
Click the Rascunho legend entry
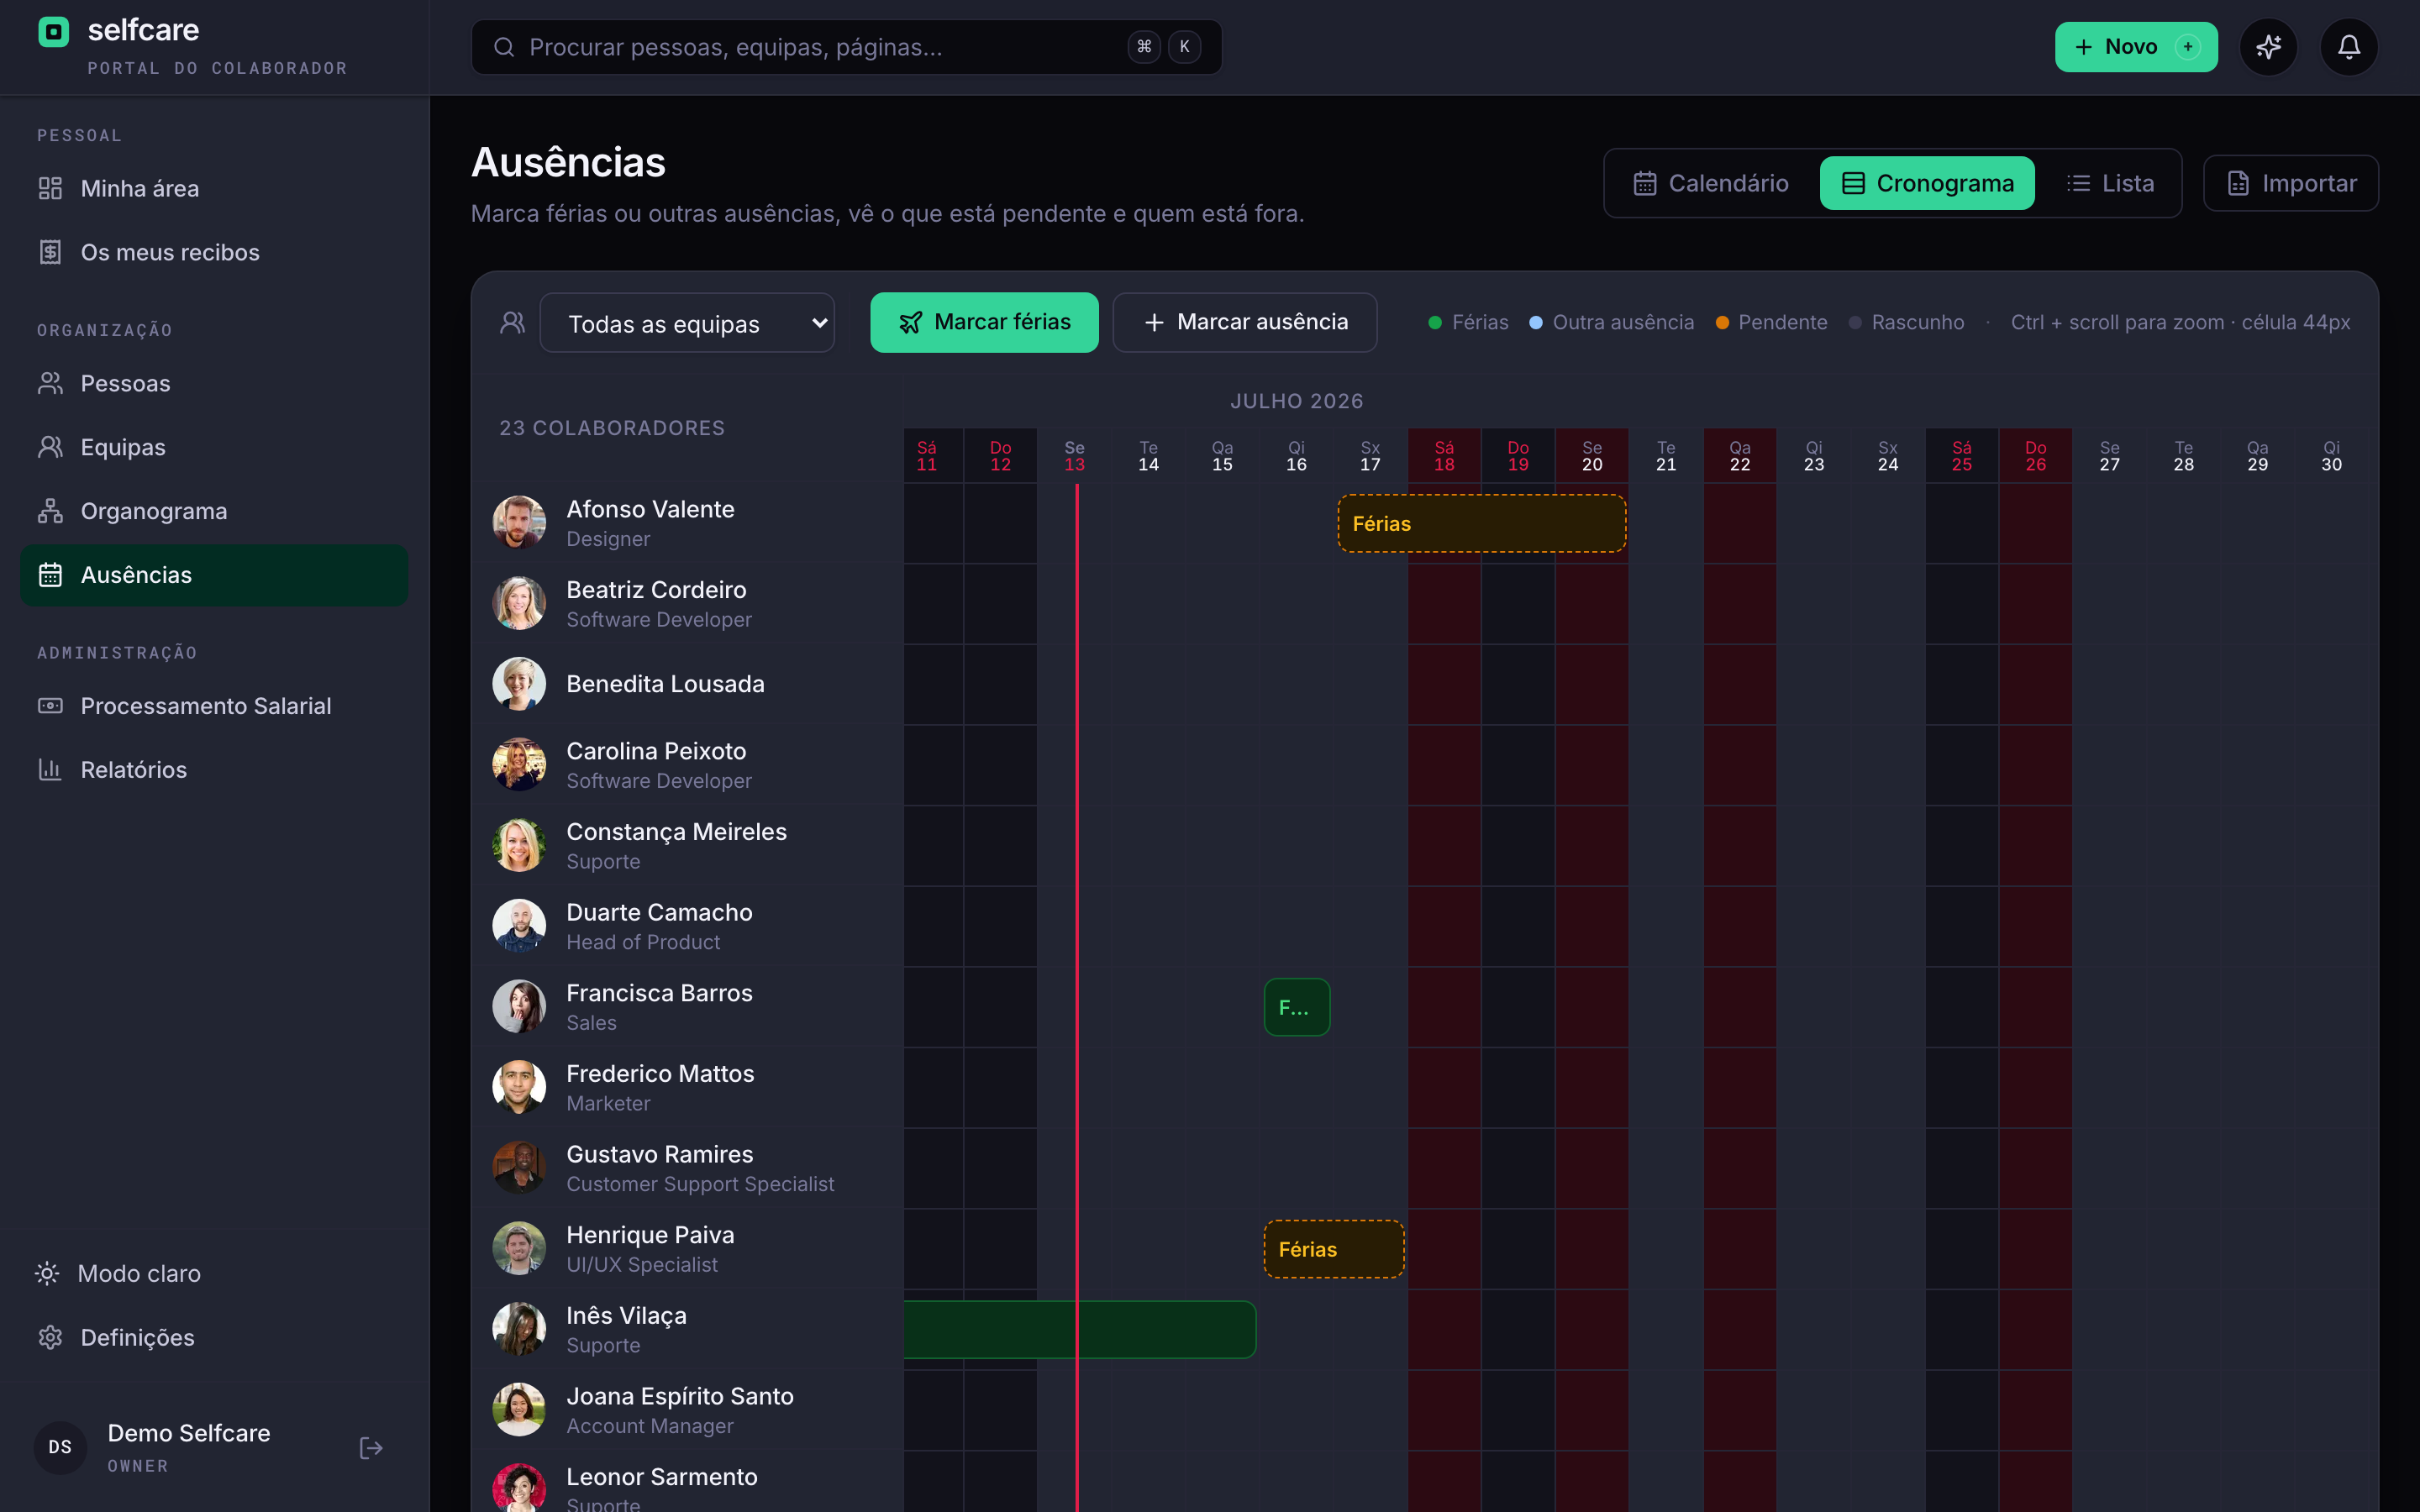point(1906,322)
